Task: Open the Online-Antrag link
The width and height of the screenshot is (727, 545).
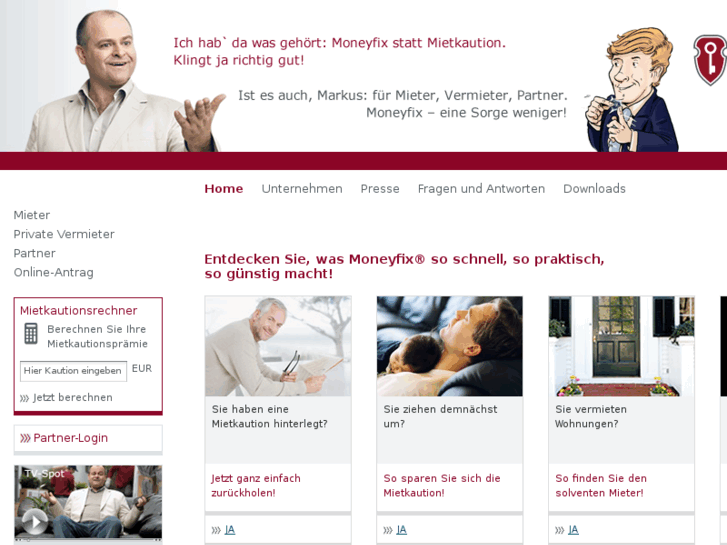Action: [x=54, y=272]
